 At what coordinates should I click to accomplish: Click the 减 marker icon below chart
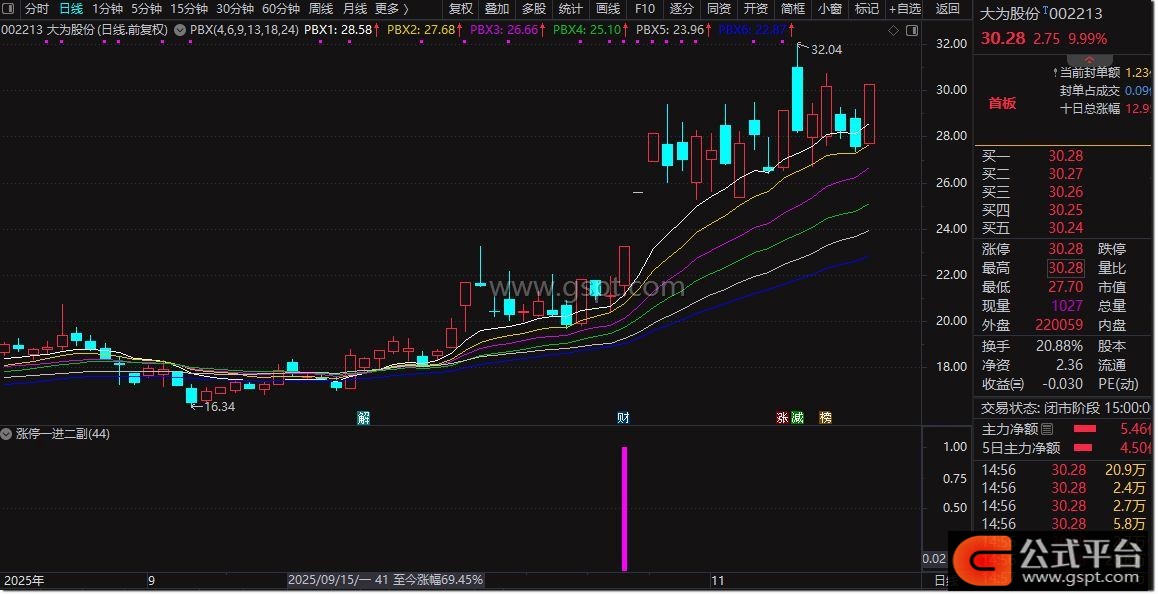[797, 417]
